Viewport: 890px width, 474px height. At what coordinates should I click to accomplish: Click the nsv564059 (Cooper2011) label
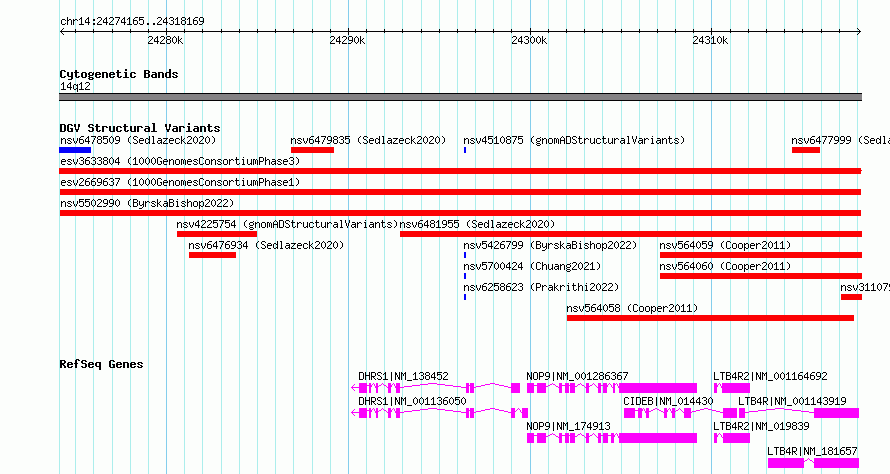pyautogui.click(x=725, y=245)
